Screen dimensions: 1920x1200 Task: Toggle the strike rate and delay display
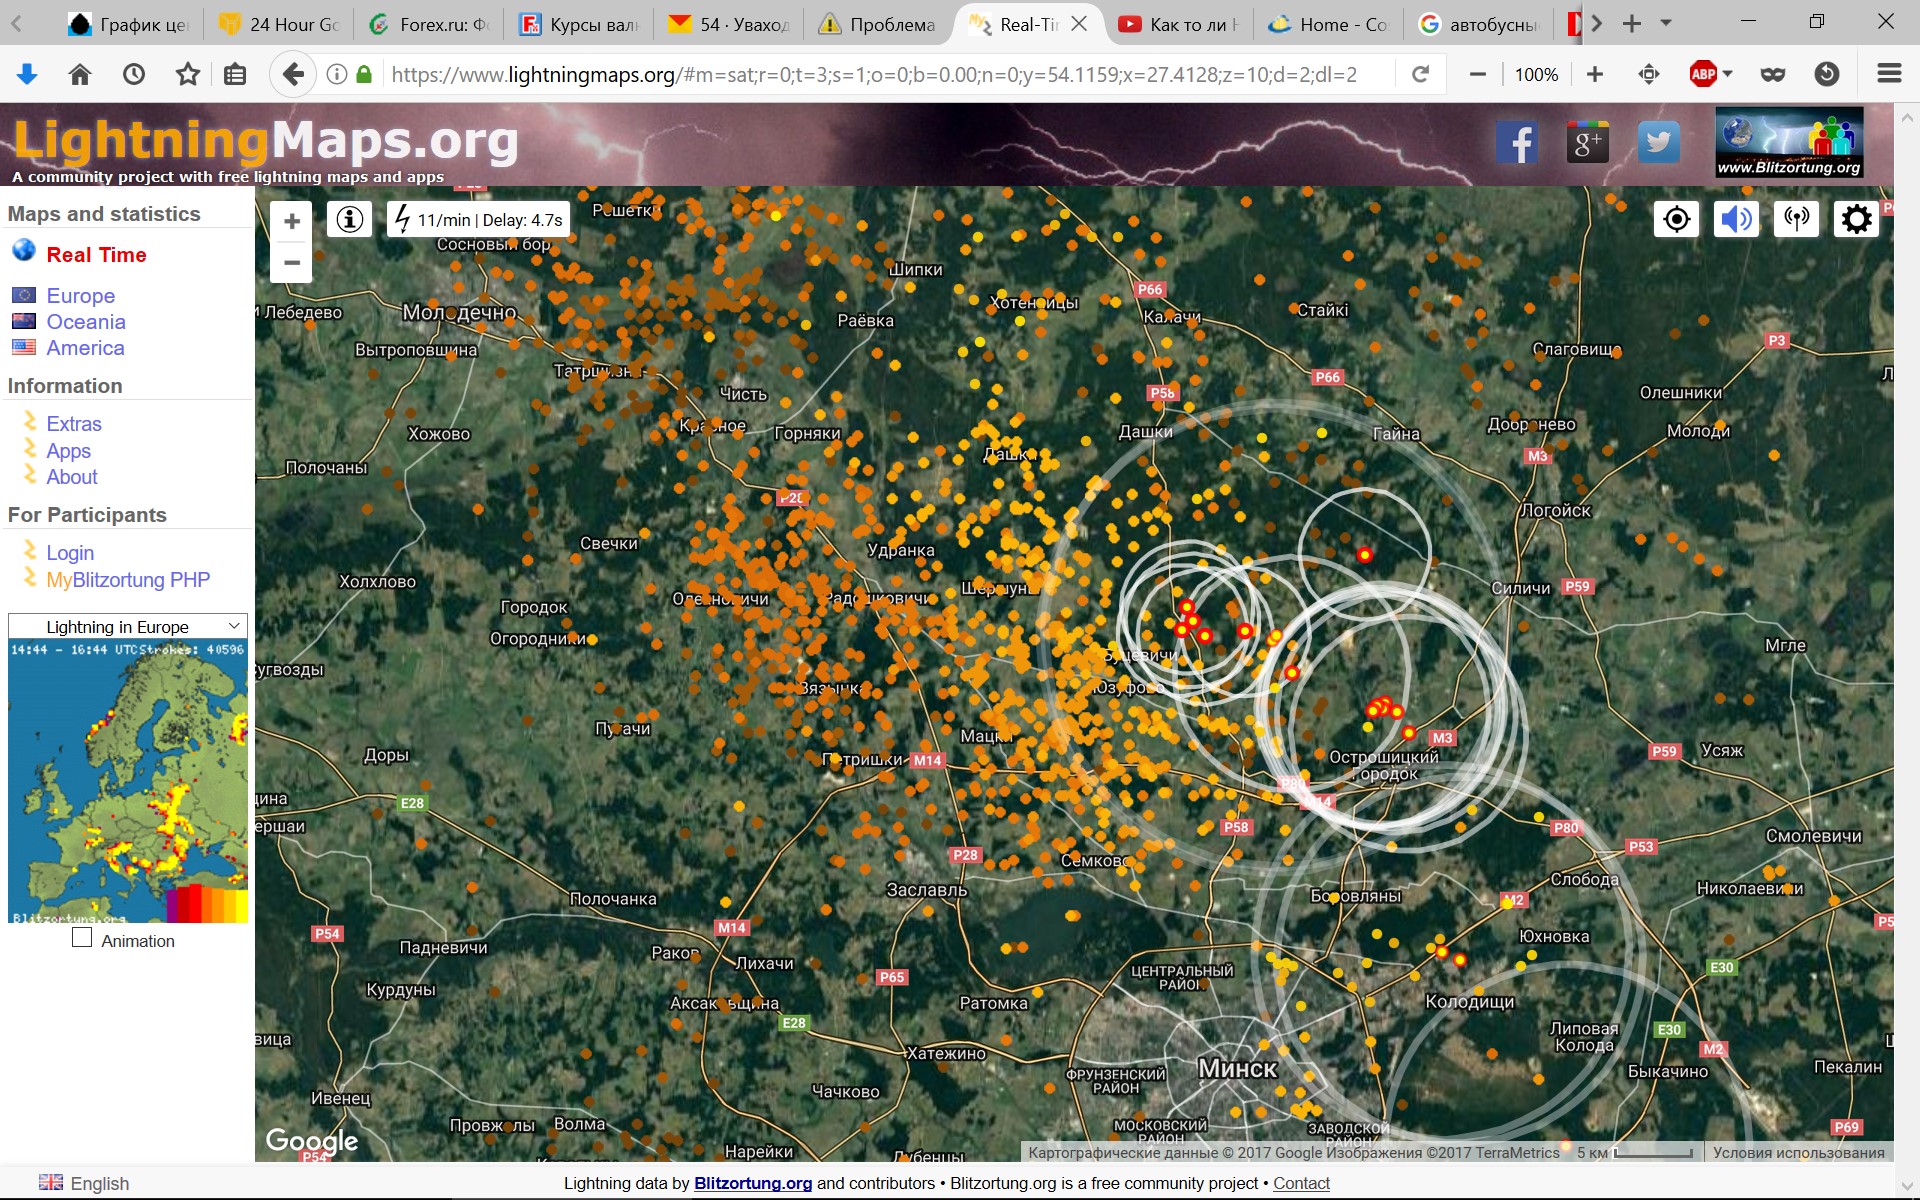click(x=479, y=220)
